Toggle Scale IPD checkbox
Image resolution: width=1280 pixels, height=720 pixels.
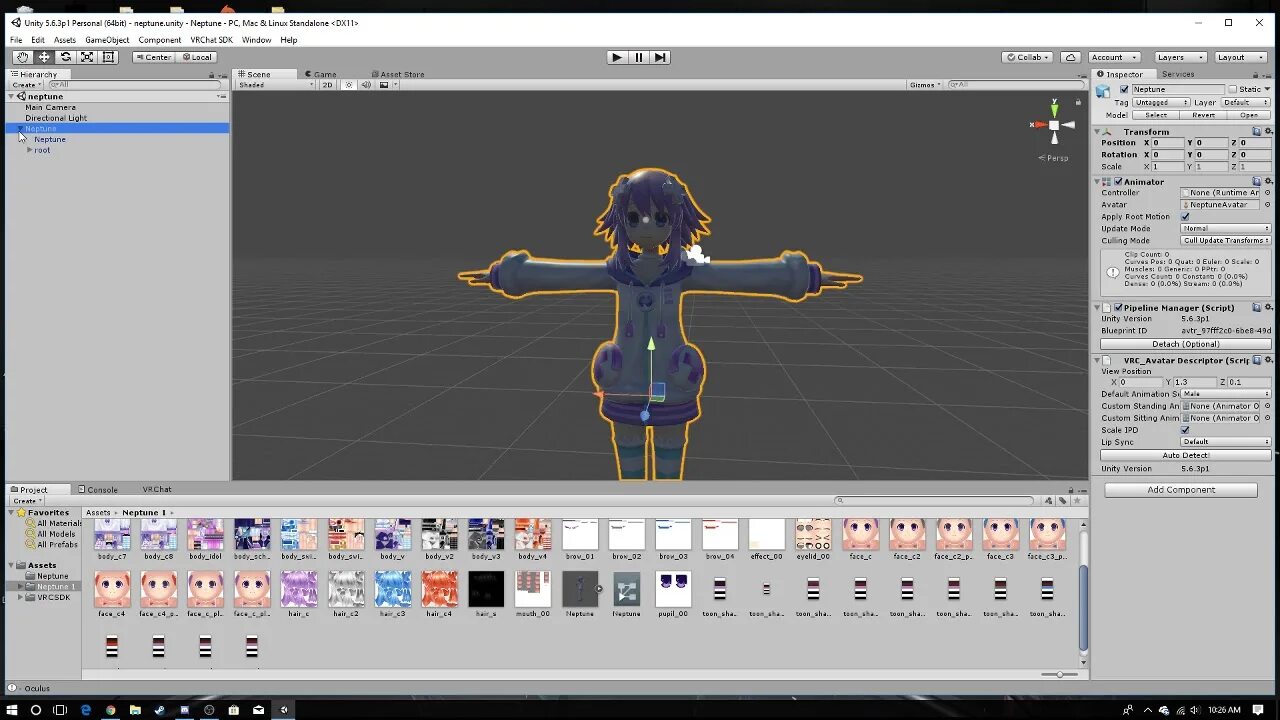click(x=1185, y=430)
